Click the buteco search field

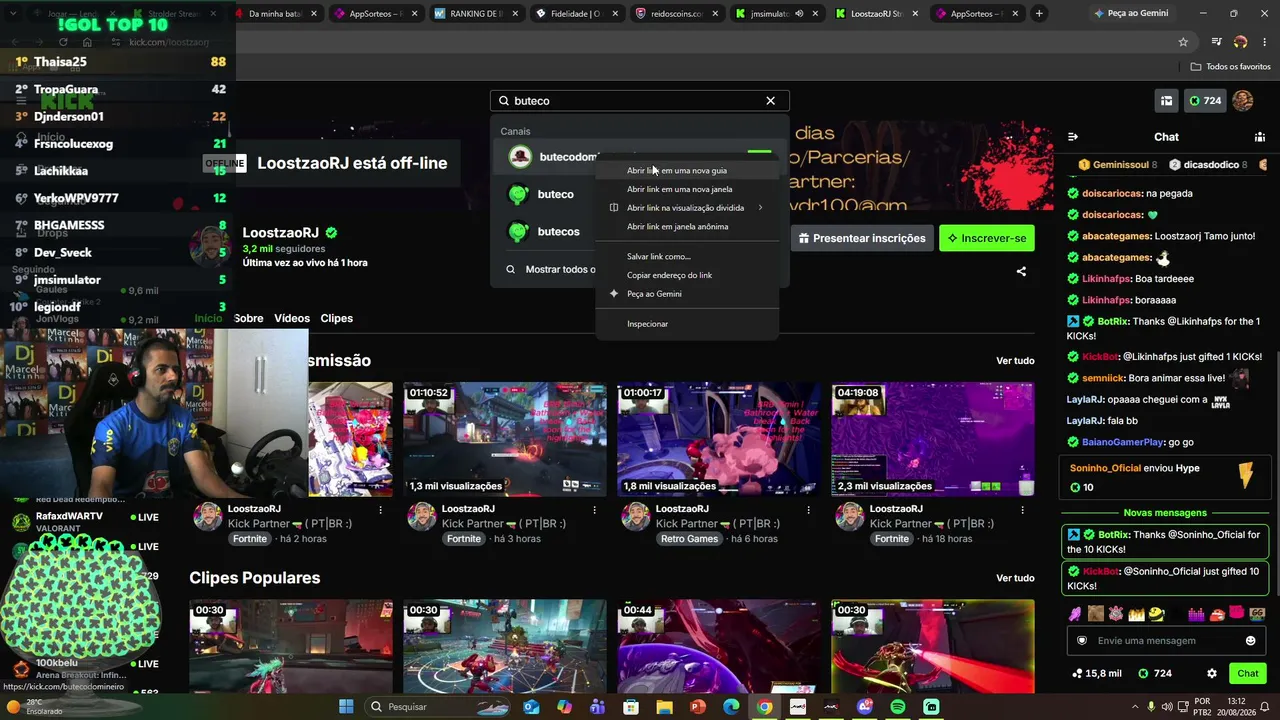pyautogui.click(x=639, y=101)
